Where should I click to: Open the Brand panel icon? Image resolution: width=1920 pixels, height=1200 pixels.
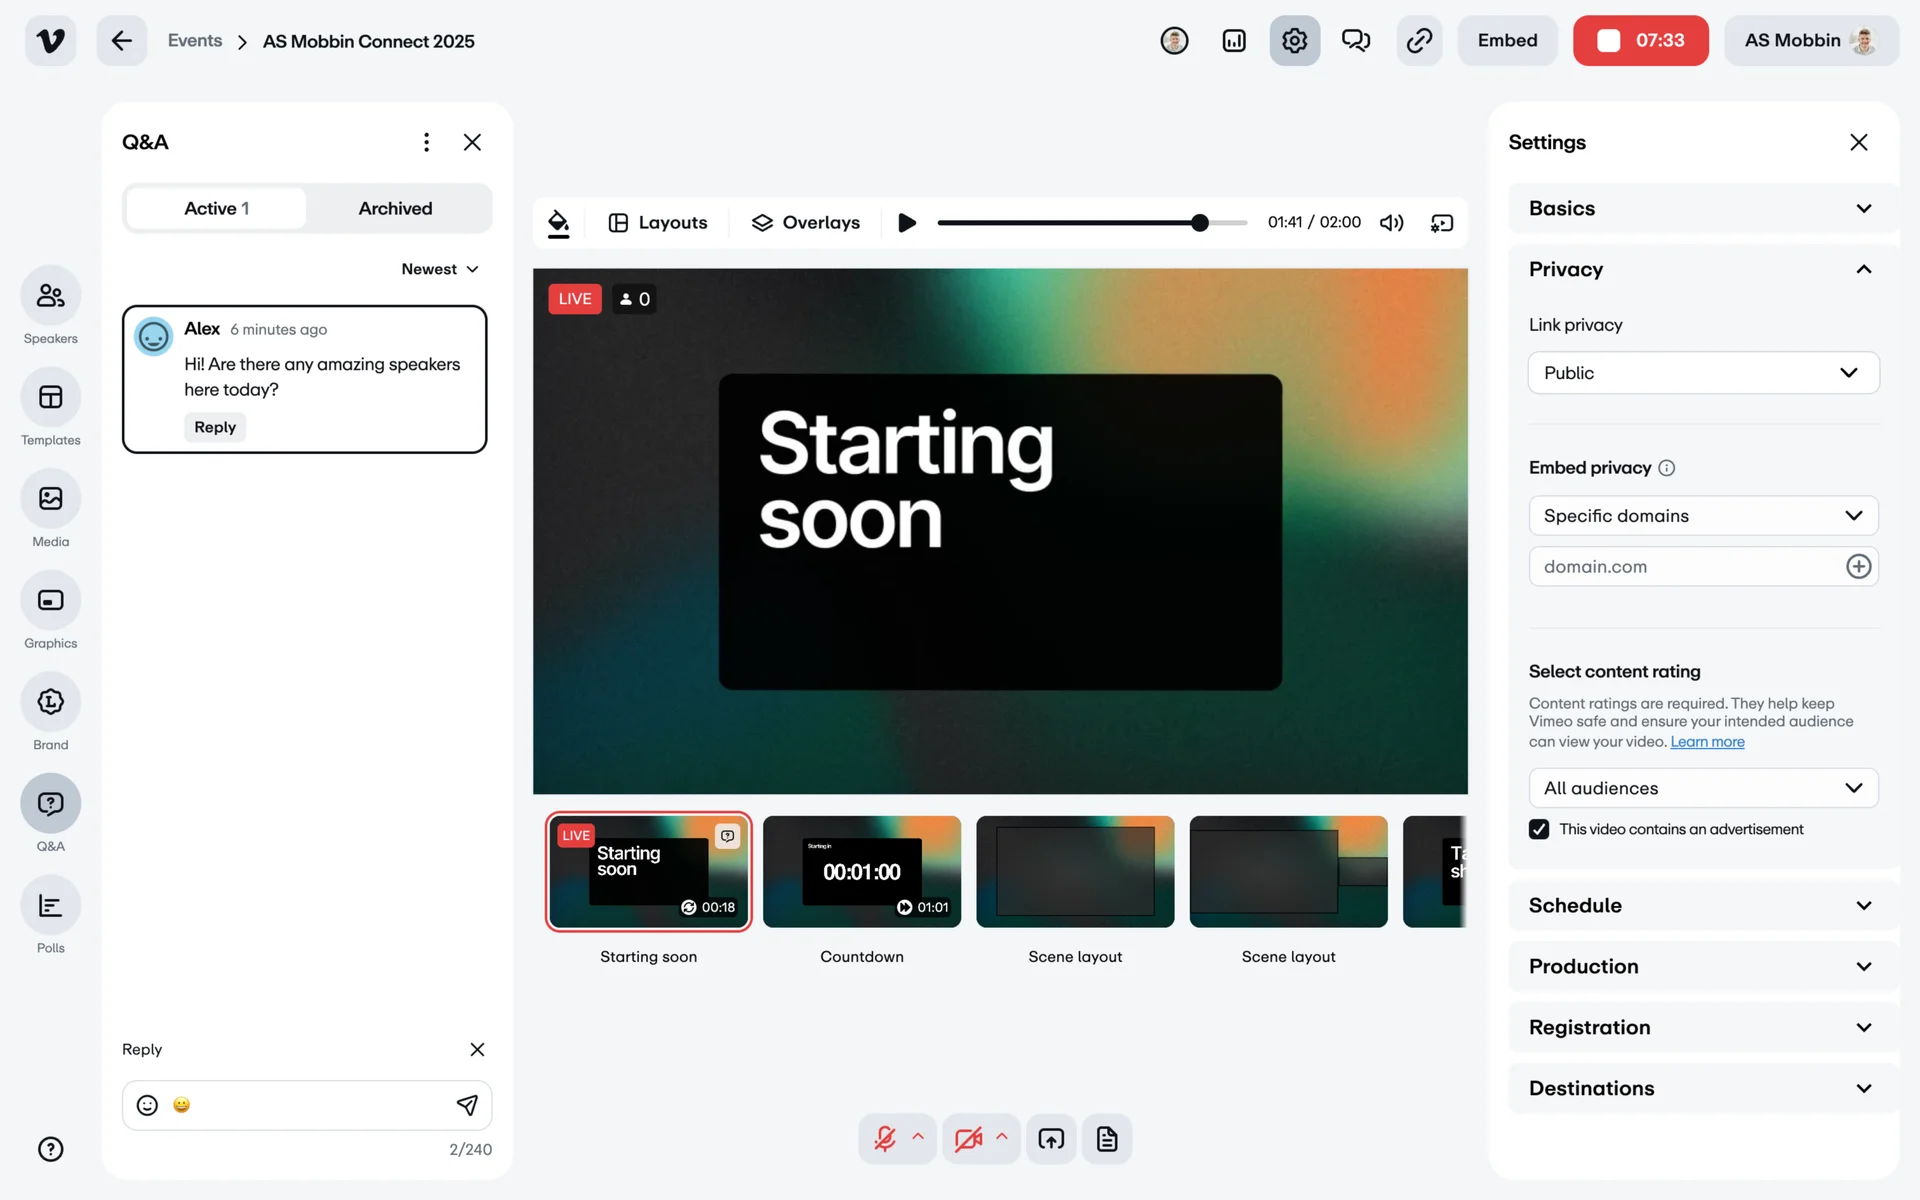pos(50,702)
